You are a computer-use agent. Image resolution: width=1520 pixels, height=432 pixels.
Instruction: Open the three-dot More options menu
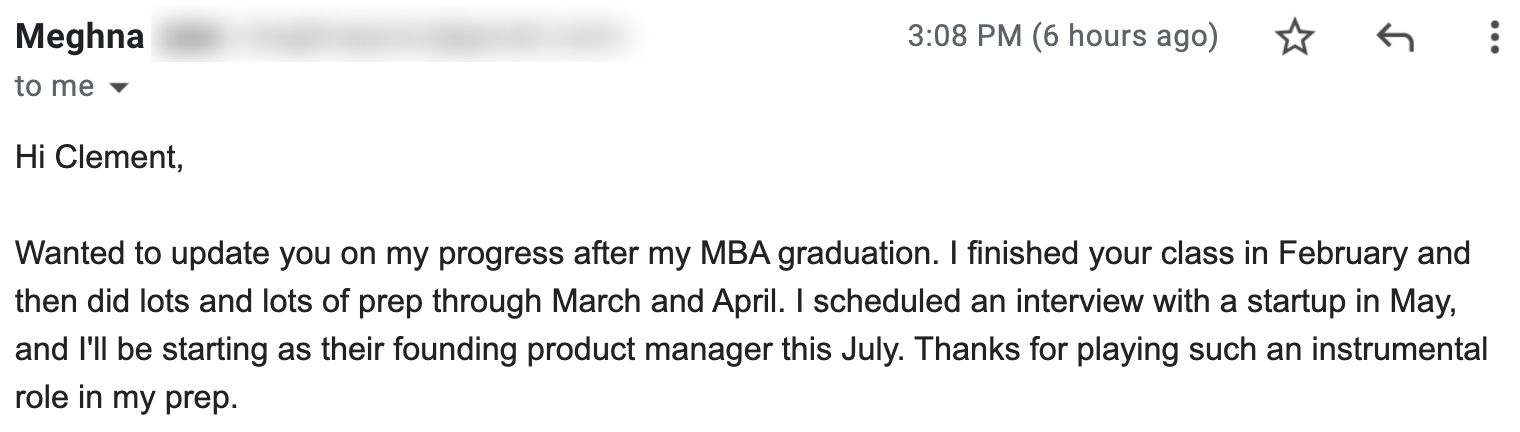click(1494, 38)
